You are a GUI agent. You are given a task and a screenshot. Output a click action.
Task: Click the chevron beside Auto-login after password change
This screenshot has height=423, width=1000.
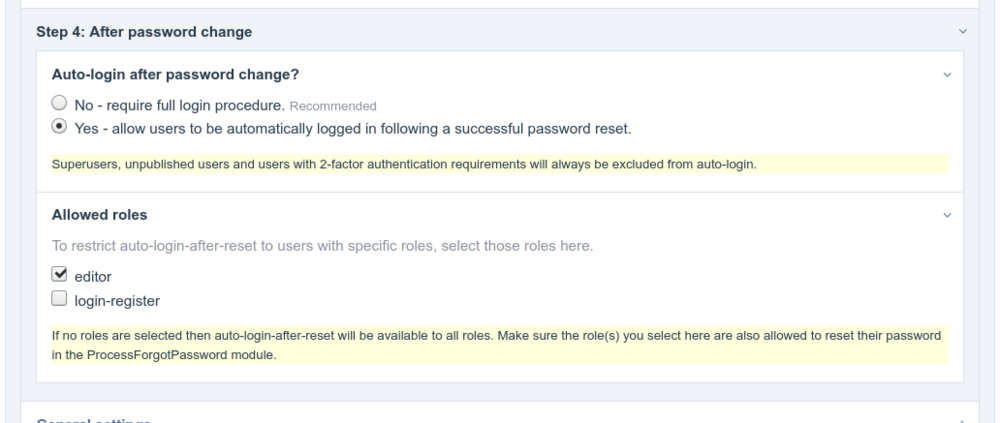(947, 75)
